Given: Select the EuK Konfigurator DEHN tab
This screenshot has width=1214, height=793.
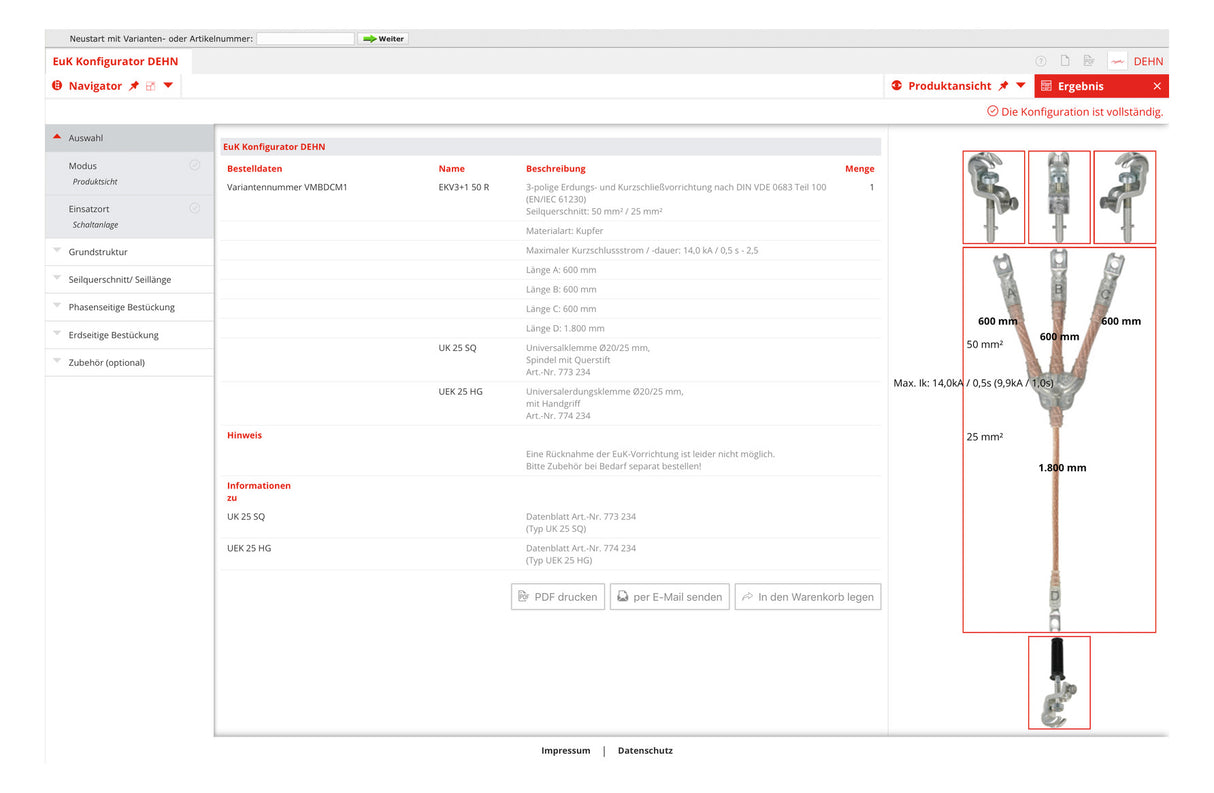Looking at the screenshot, I should pos(116,61).
